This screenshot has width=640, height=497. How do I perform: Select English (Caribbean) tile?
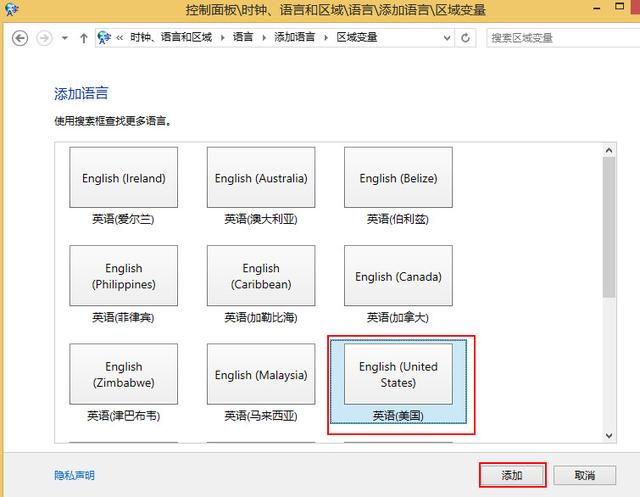point(261,276)
